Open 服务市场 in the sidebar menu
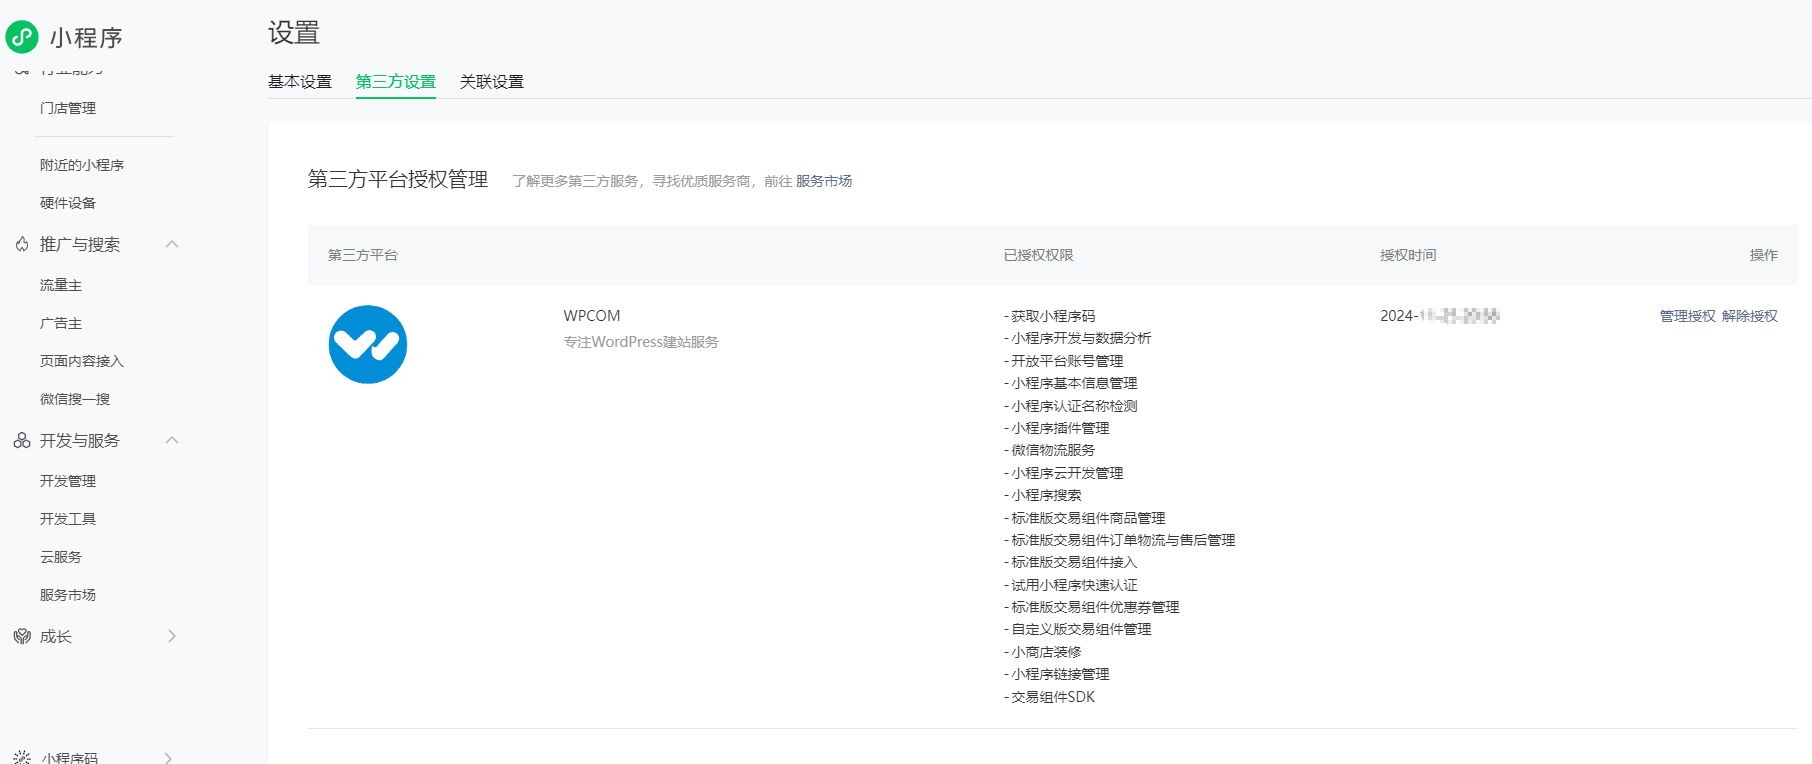Image resolution: width=1812 pixels, height=764 pixels. 68,595
